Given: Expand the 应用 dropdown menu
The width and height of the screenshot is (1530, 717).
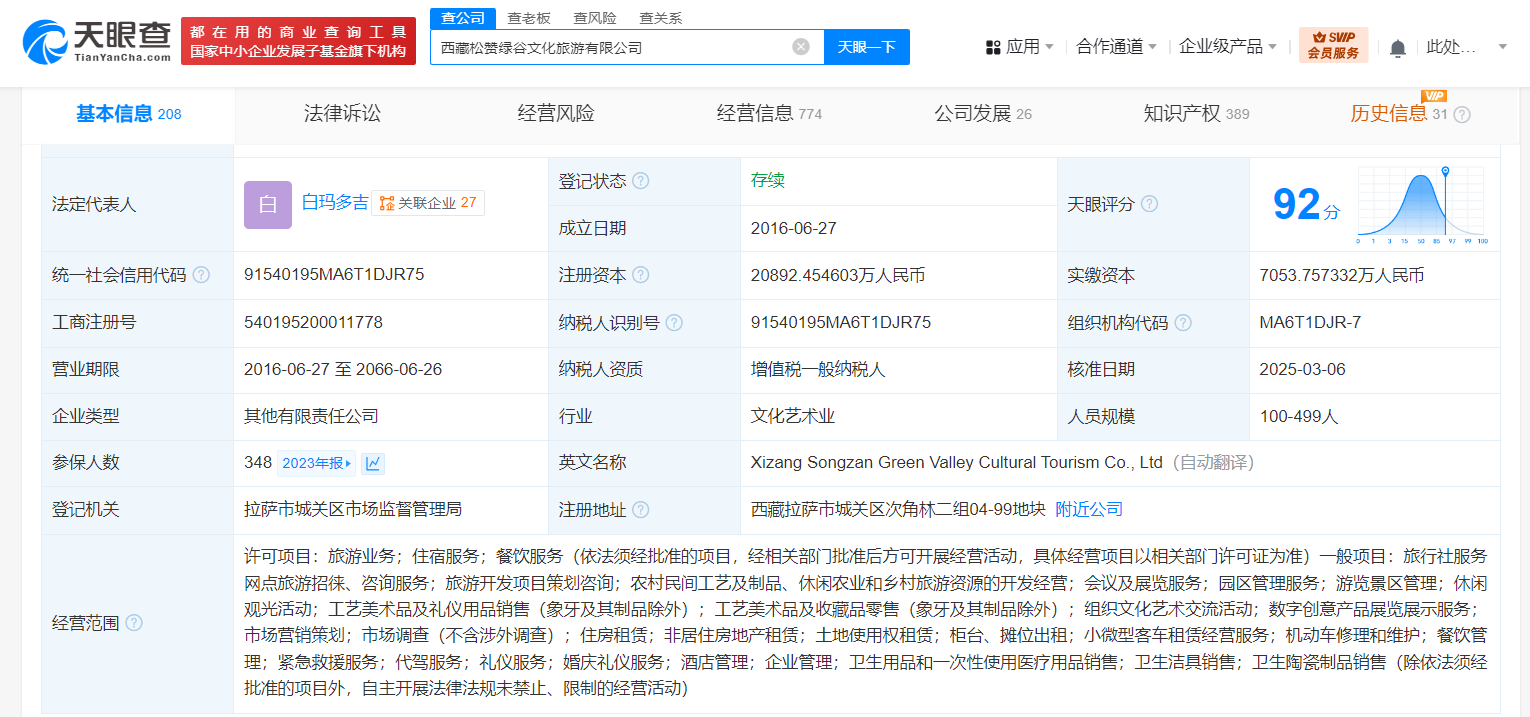Looking at the screenshot, I should (x=1020, y=47).
